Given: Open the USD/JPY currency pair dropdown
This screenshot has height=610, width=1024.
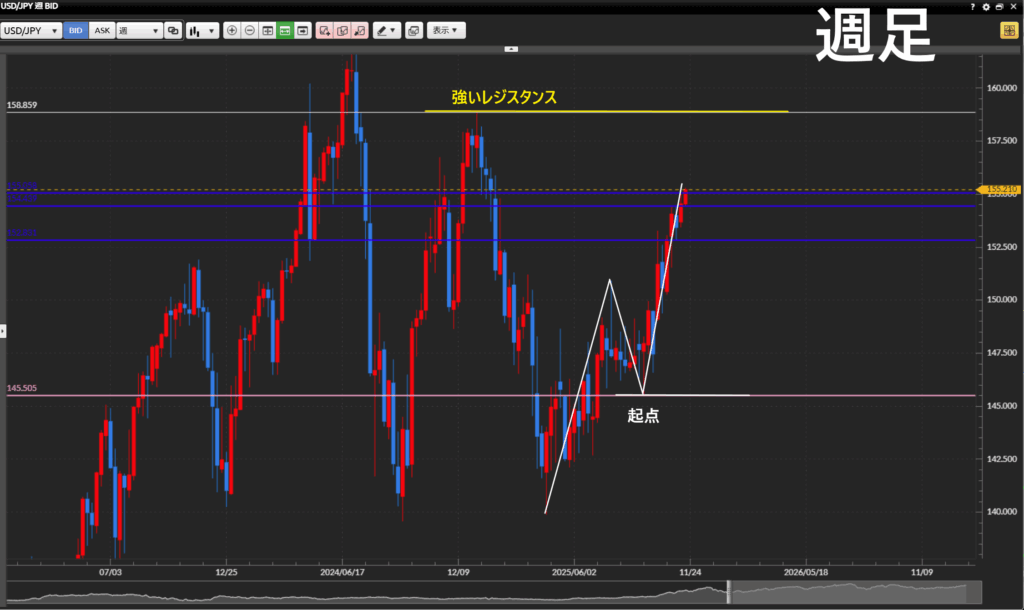Looking at the screenshot, I should 32,31.
